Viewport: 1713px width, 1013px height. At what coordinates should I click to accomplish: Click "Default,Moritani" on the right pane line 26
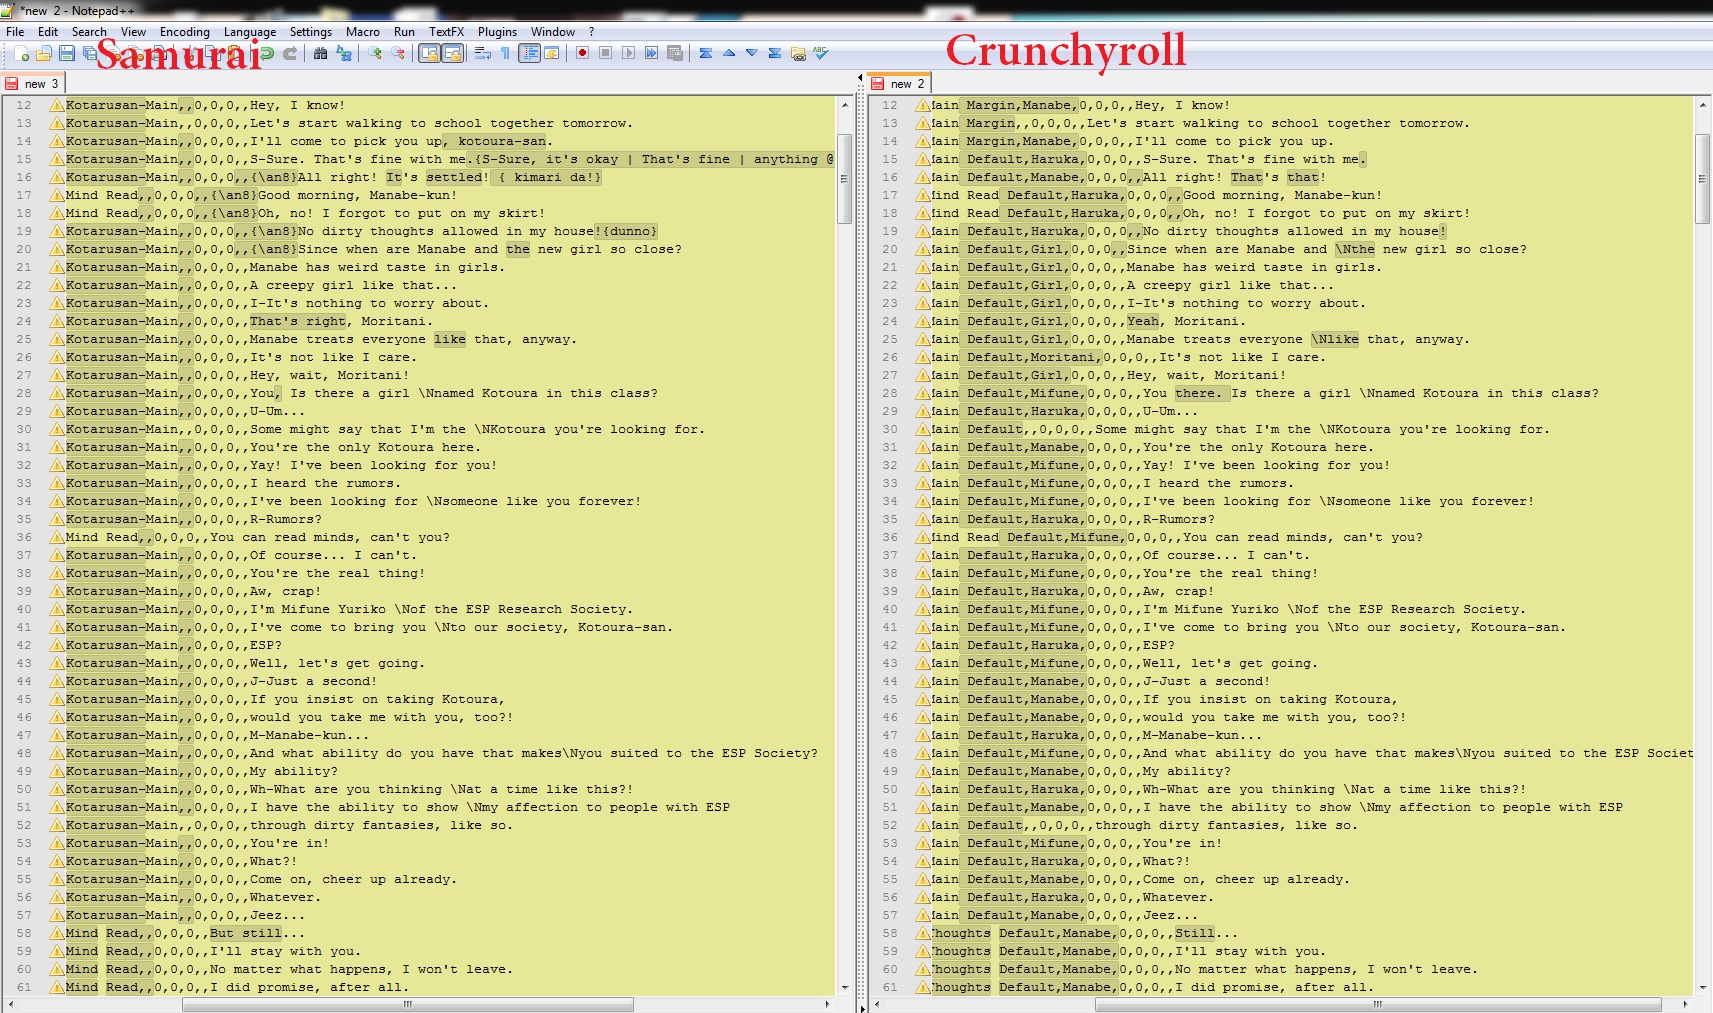[x=1031, y=357]
